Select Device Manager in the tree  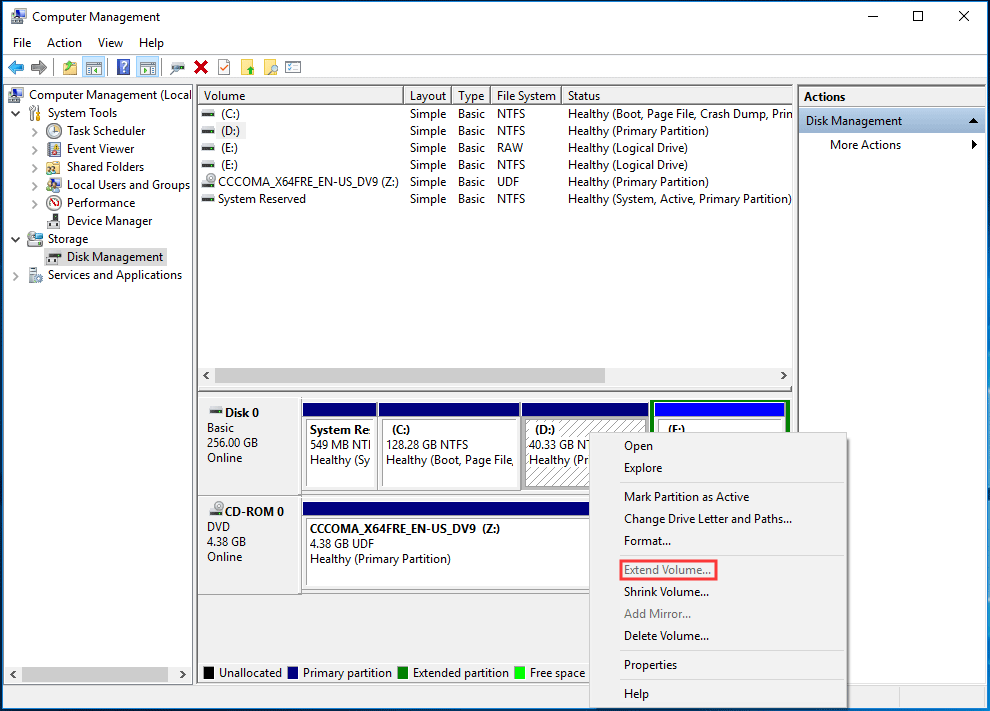coord(109,221)
